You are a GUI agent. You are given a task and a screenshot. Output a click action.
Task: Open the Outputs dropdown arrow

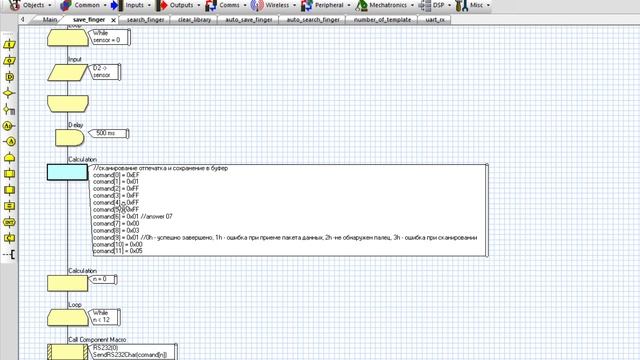(x=199, y=5)
